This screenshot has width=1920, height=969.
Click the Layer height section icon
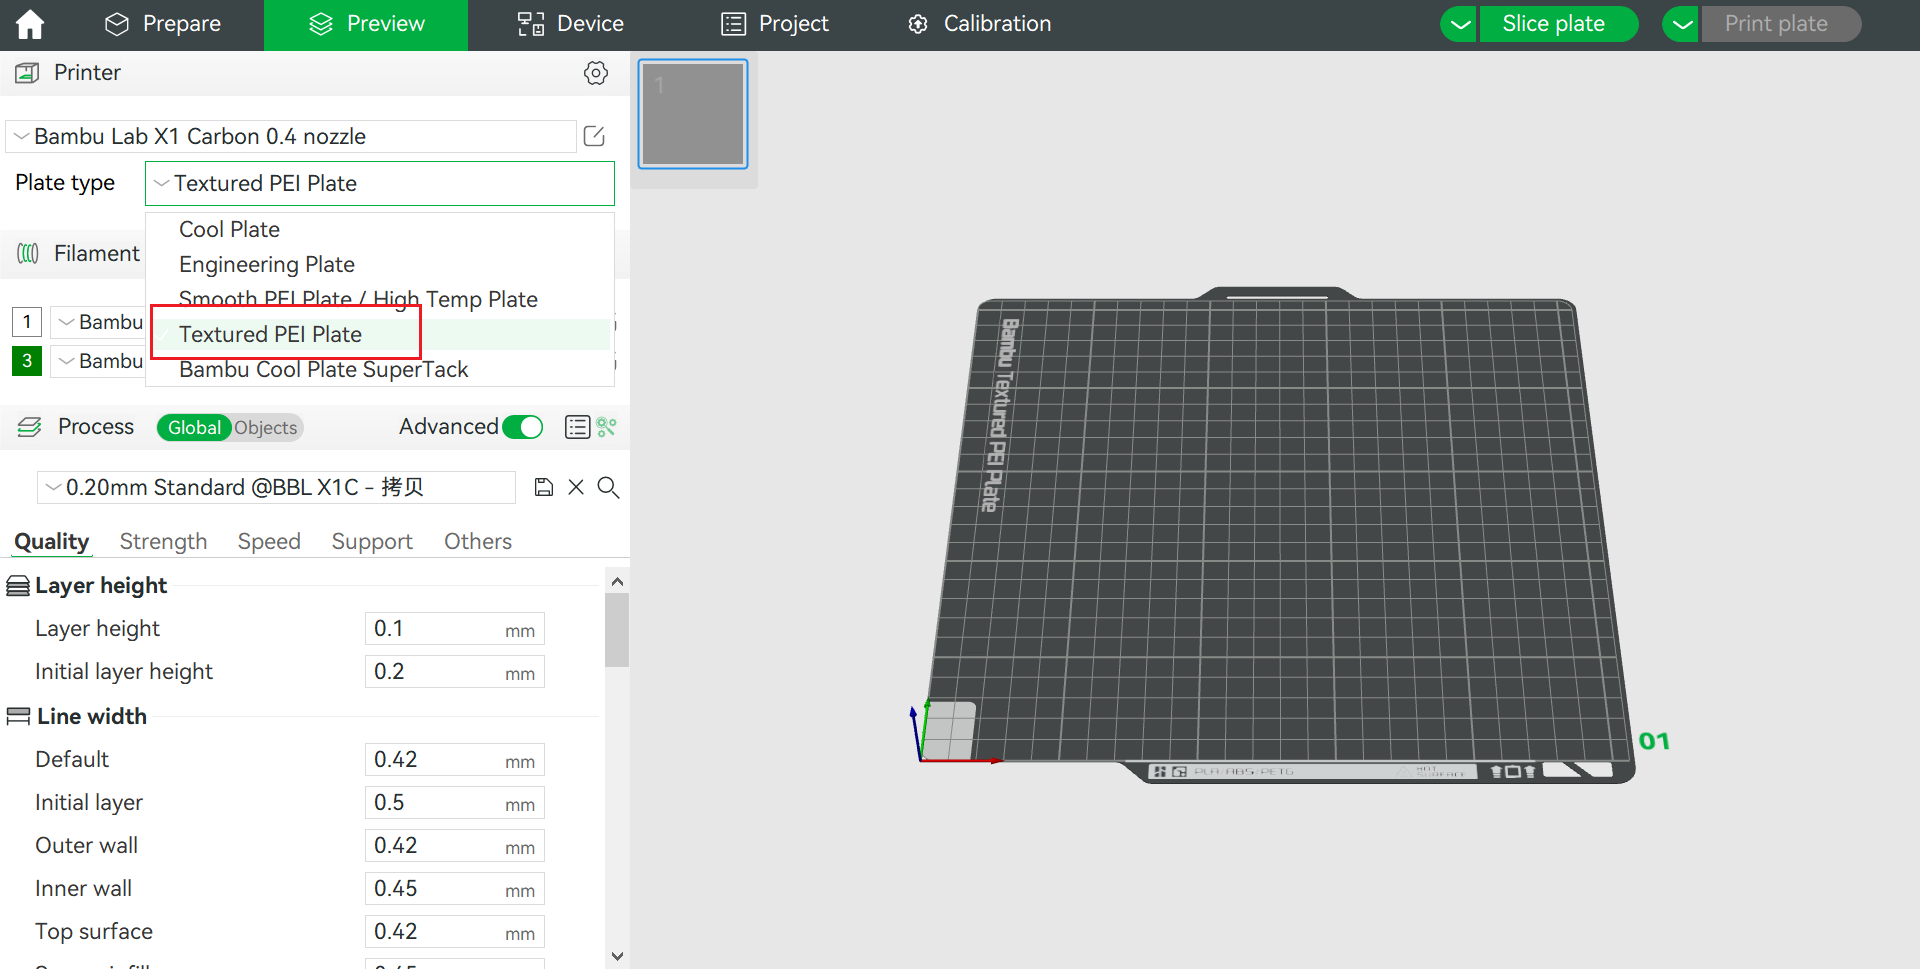pyautogui.click(x=18, y=586)
